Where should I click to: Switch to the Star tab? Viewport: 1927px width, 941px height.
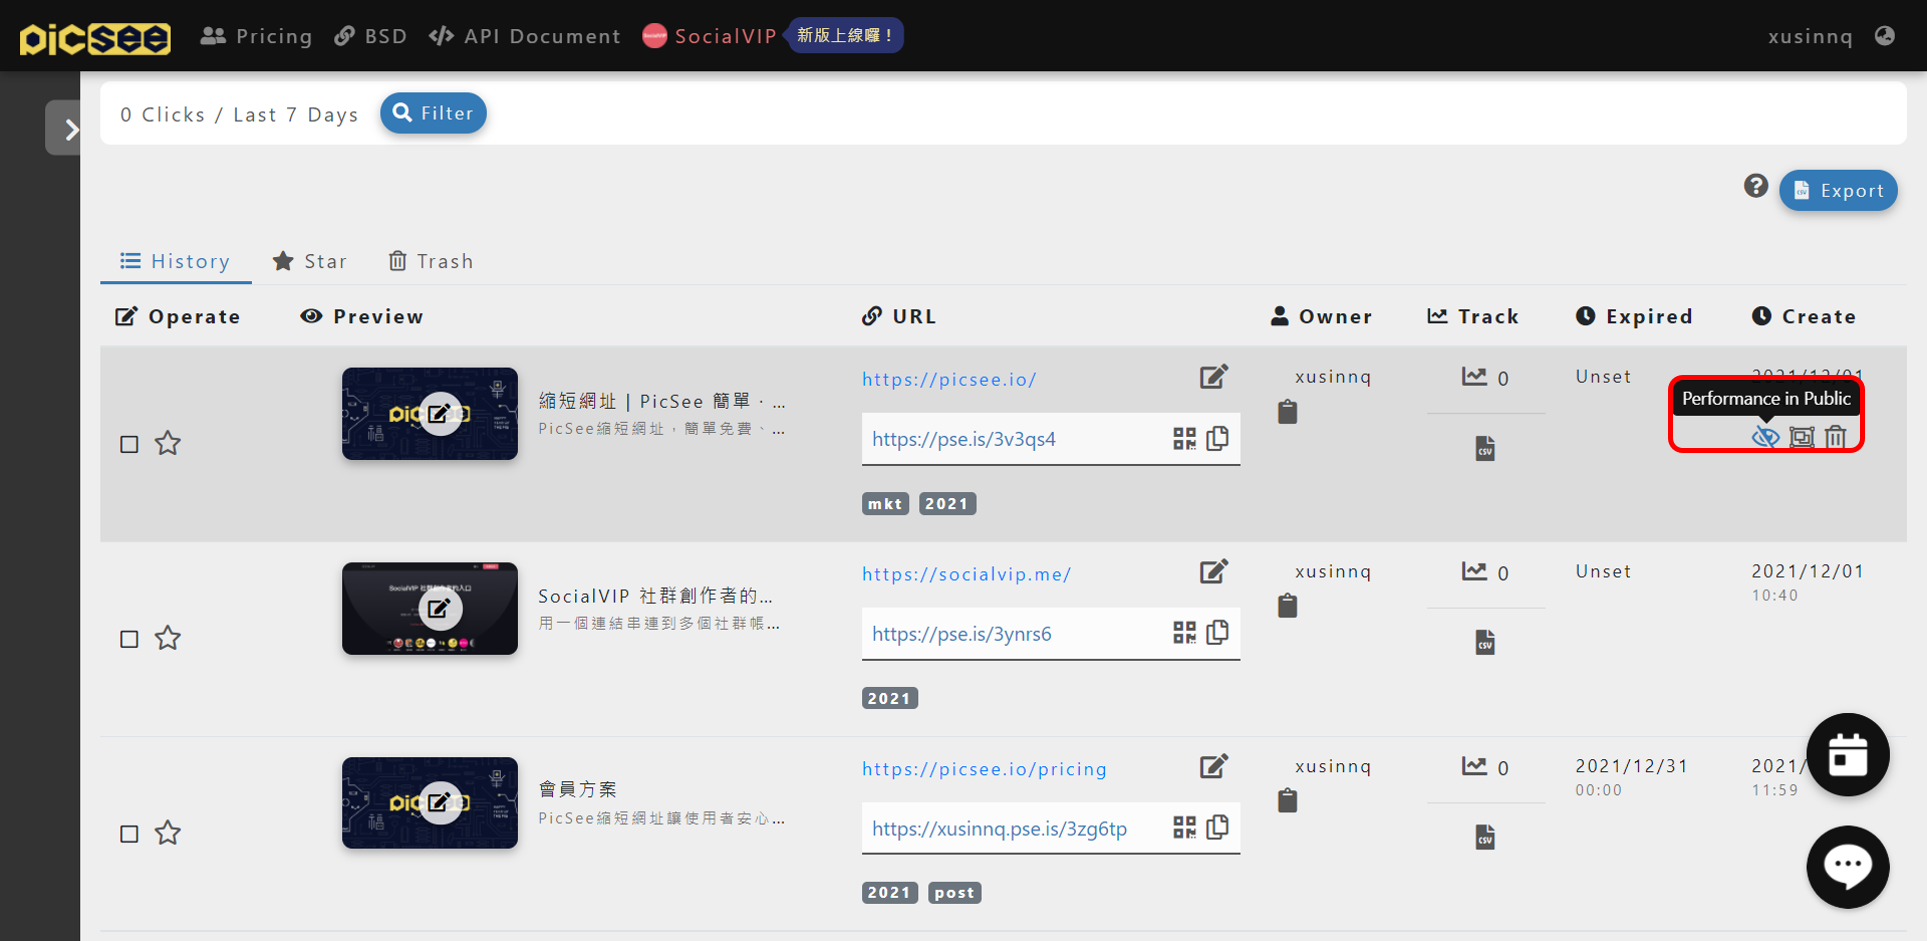pos(310,261)
